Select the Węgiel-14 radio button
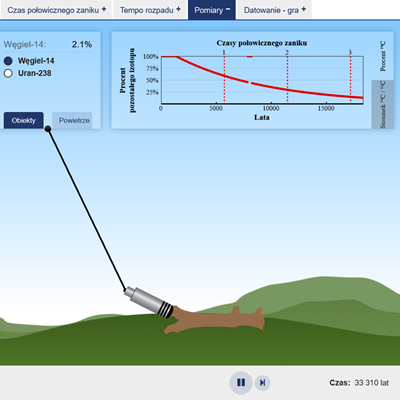 [x=8, y=61]
